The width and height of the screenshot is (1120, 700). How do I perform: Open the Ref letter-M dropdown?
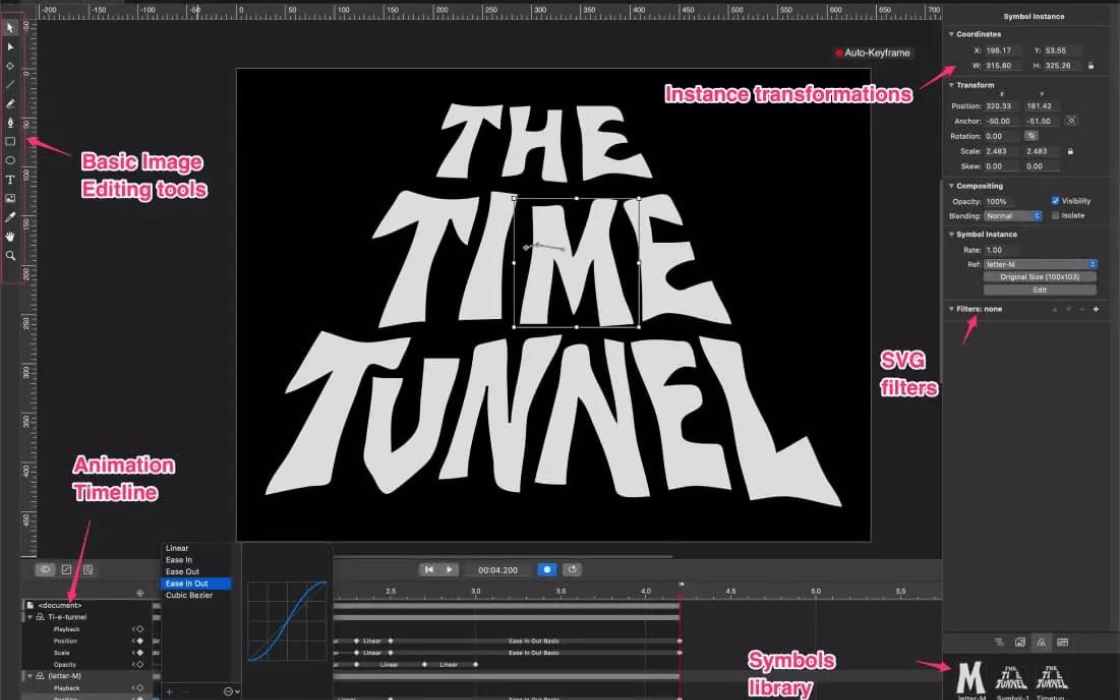pyautogui.click(x=1040, y=264)
